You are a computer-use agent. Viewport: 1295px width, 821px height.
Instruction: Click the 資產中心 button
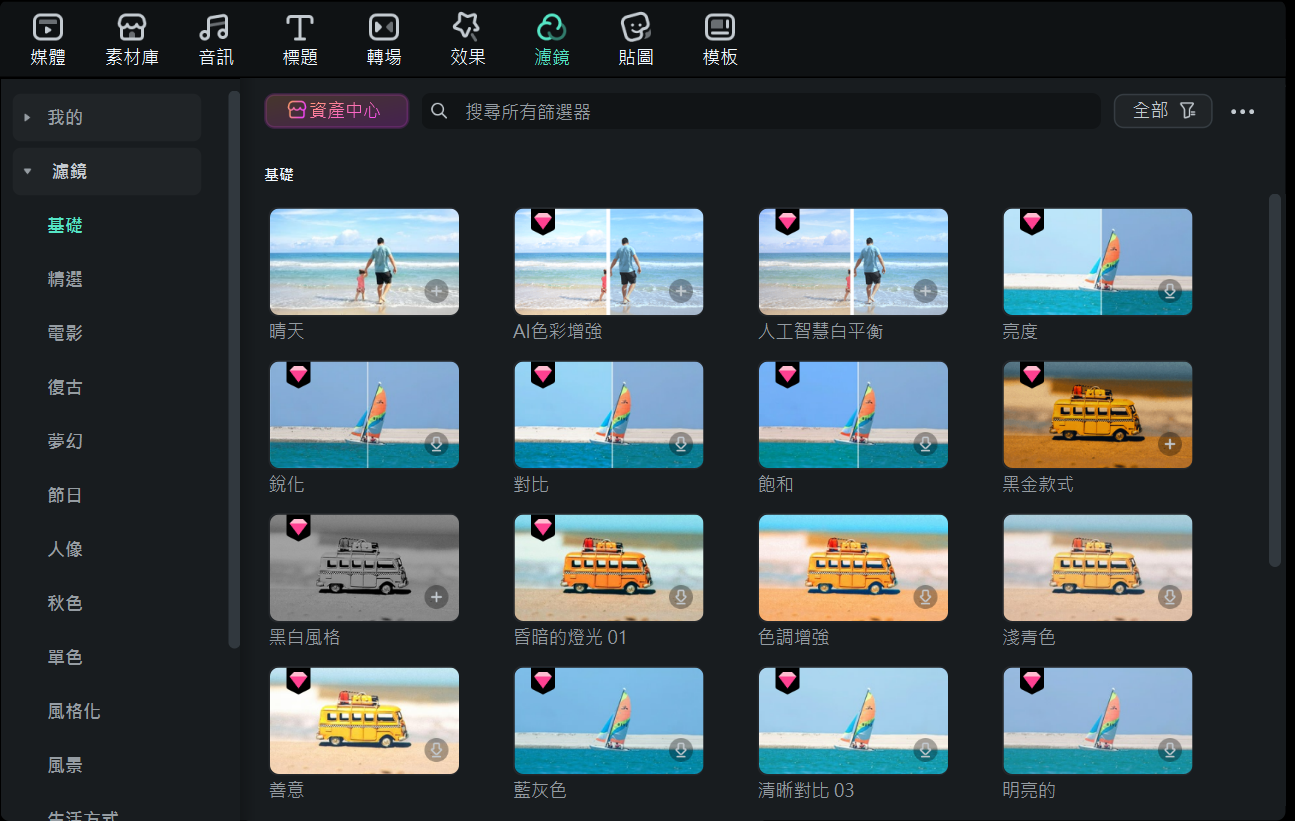click(336, 111)
